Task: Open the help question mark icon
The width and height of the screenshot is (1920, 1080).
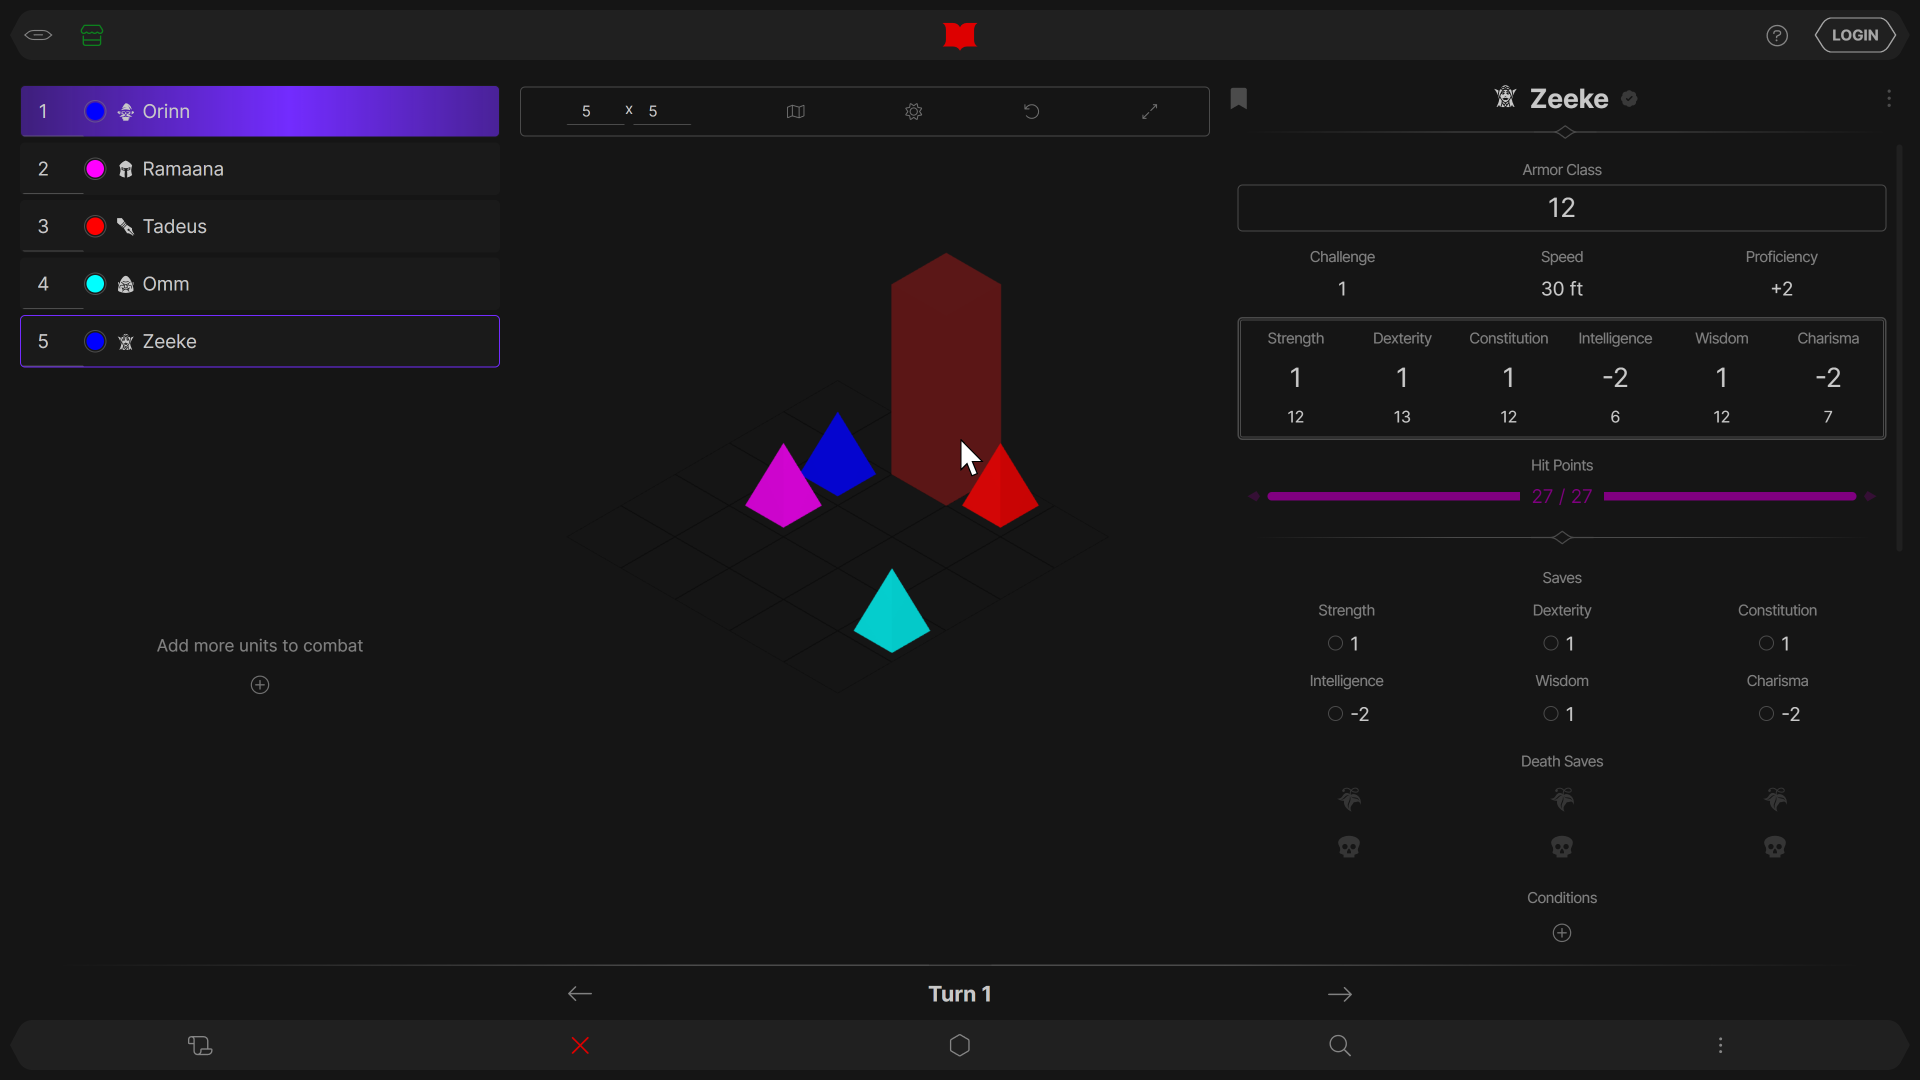Action: (x=1777, y=35)
